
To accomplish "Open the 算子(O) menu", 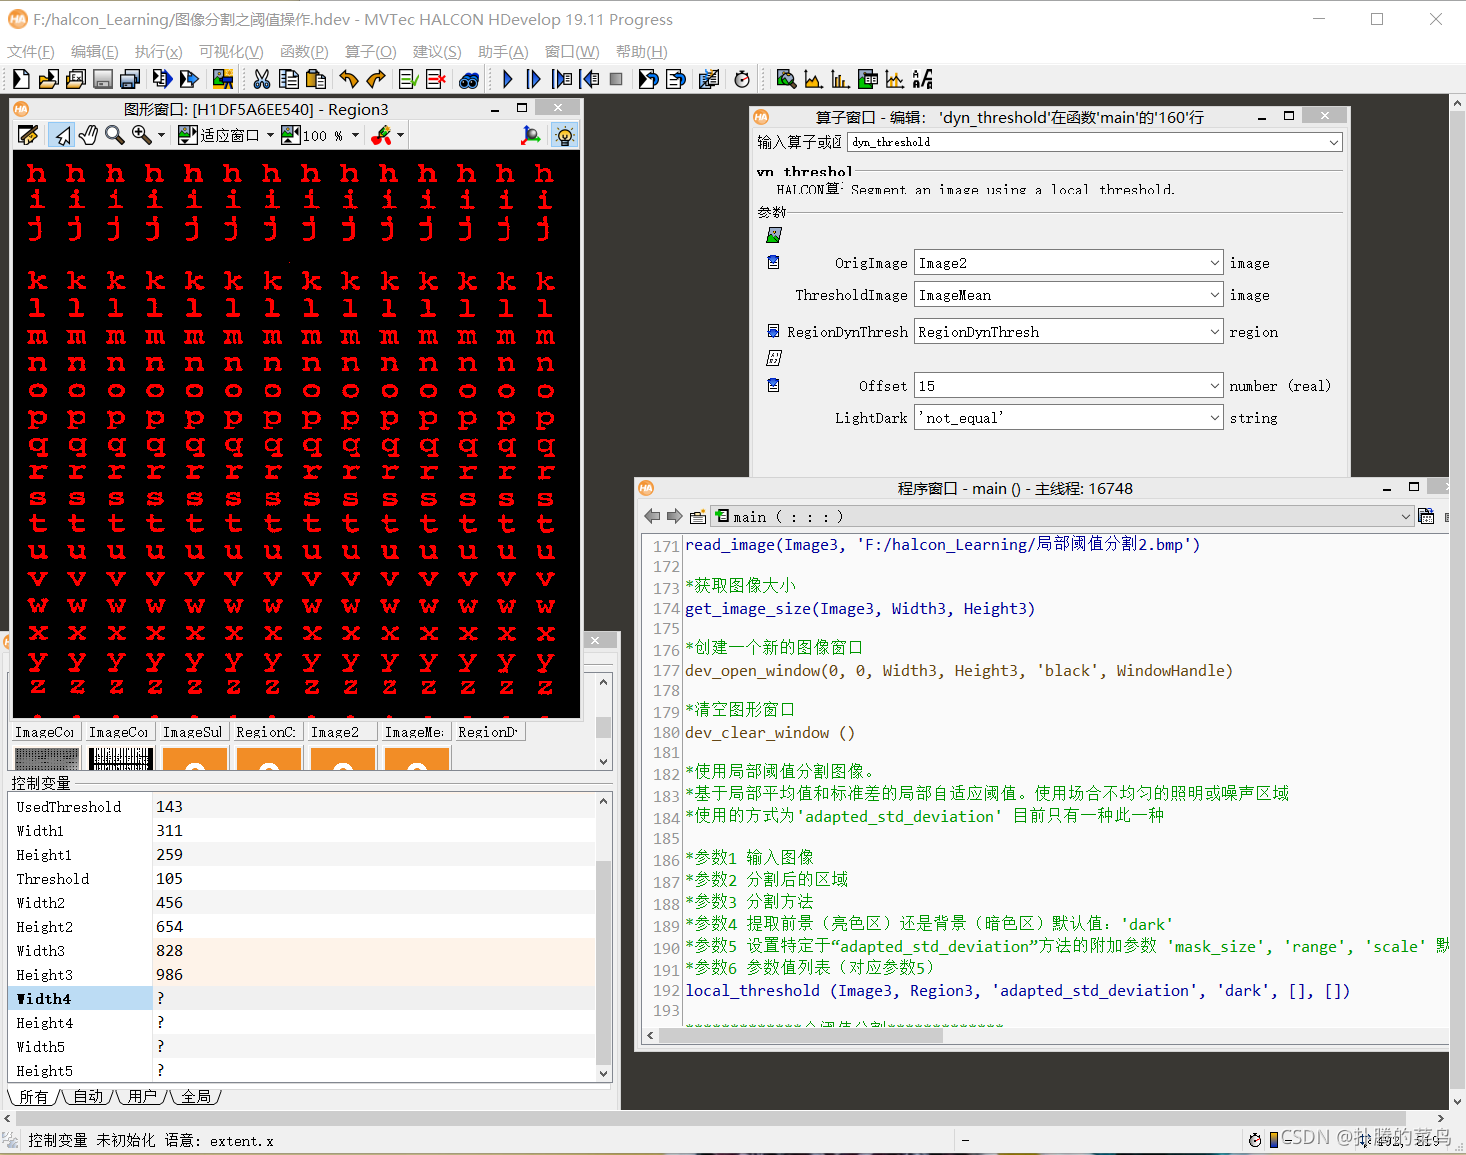I will pos(371,51).
